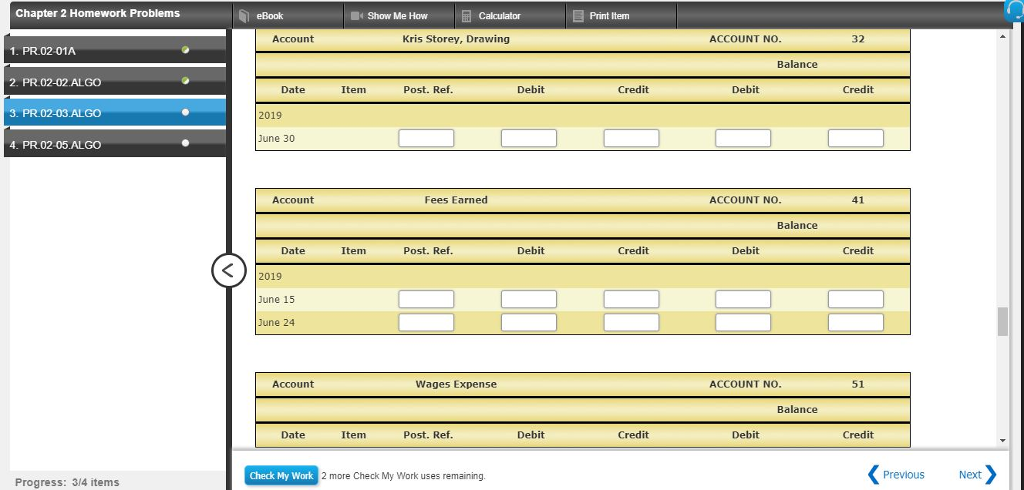Click the Previous chevron arrow icon
Viewport: 1024px width, 490px height.
pos(873,474)
